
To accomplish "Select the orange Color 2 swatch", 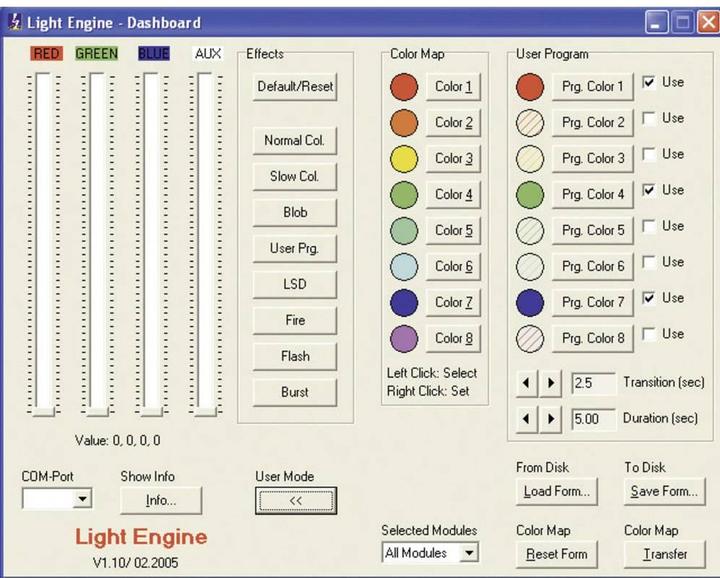I will 404,123.
